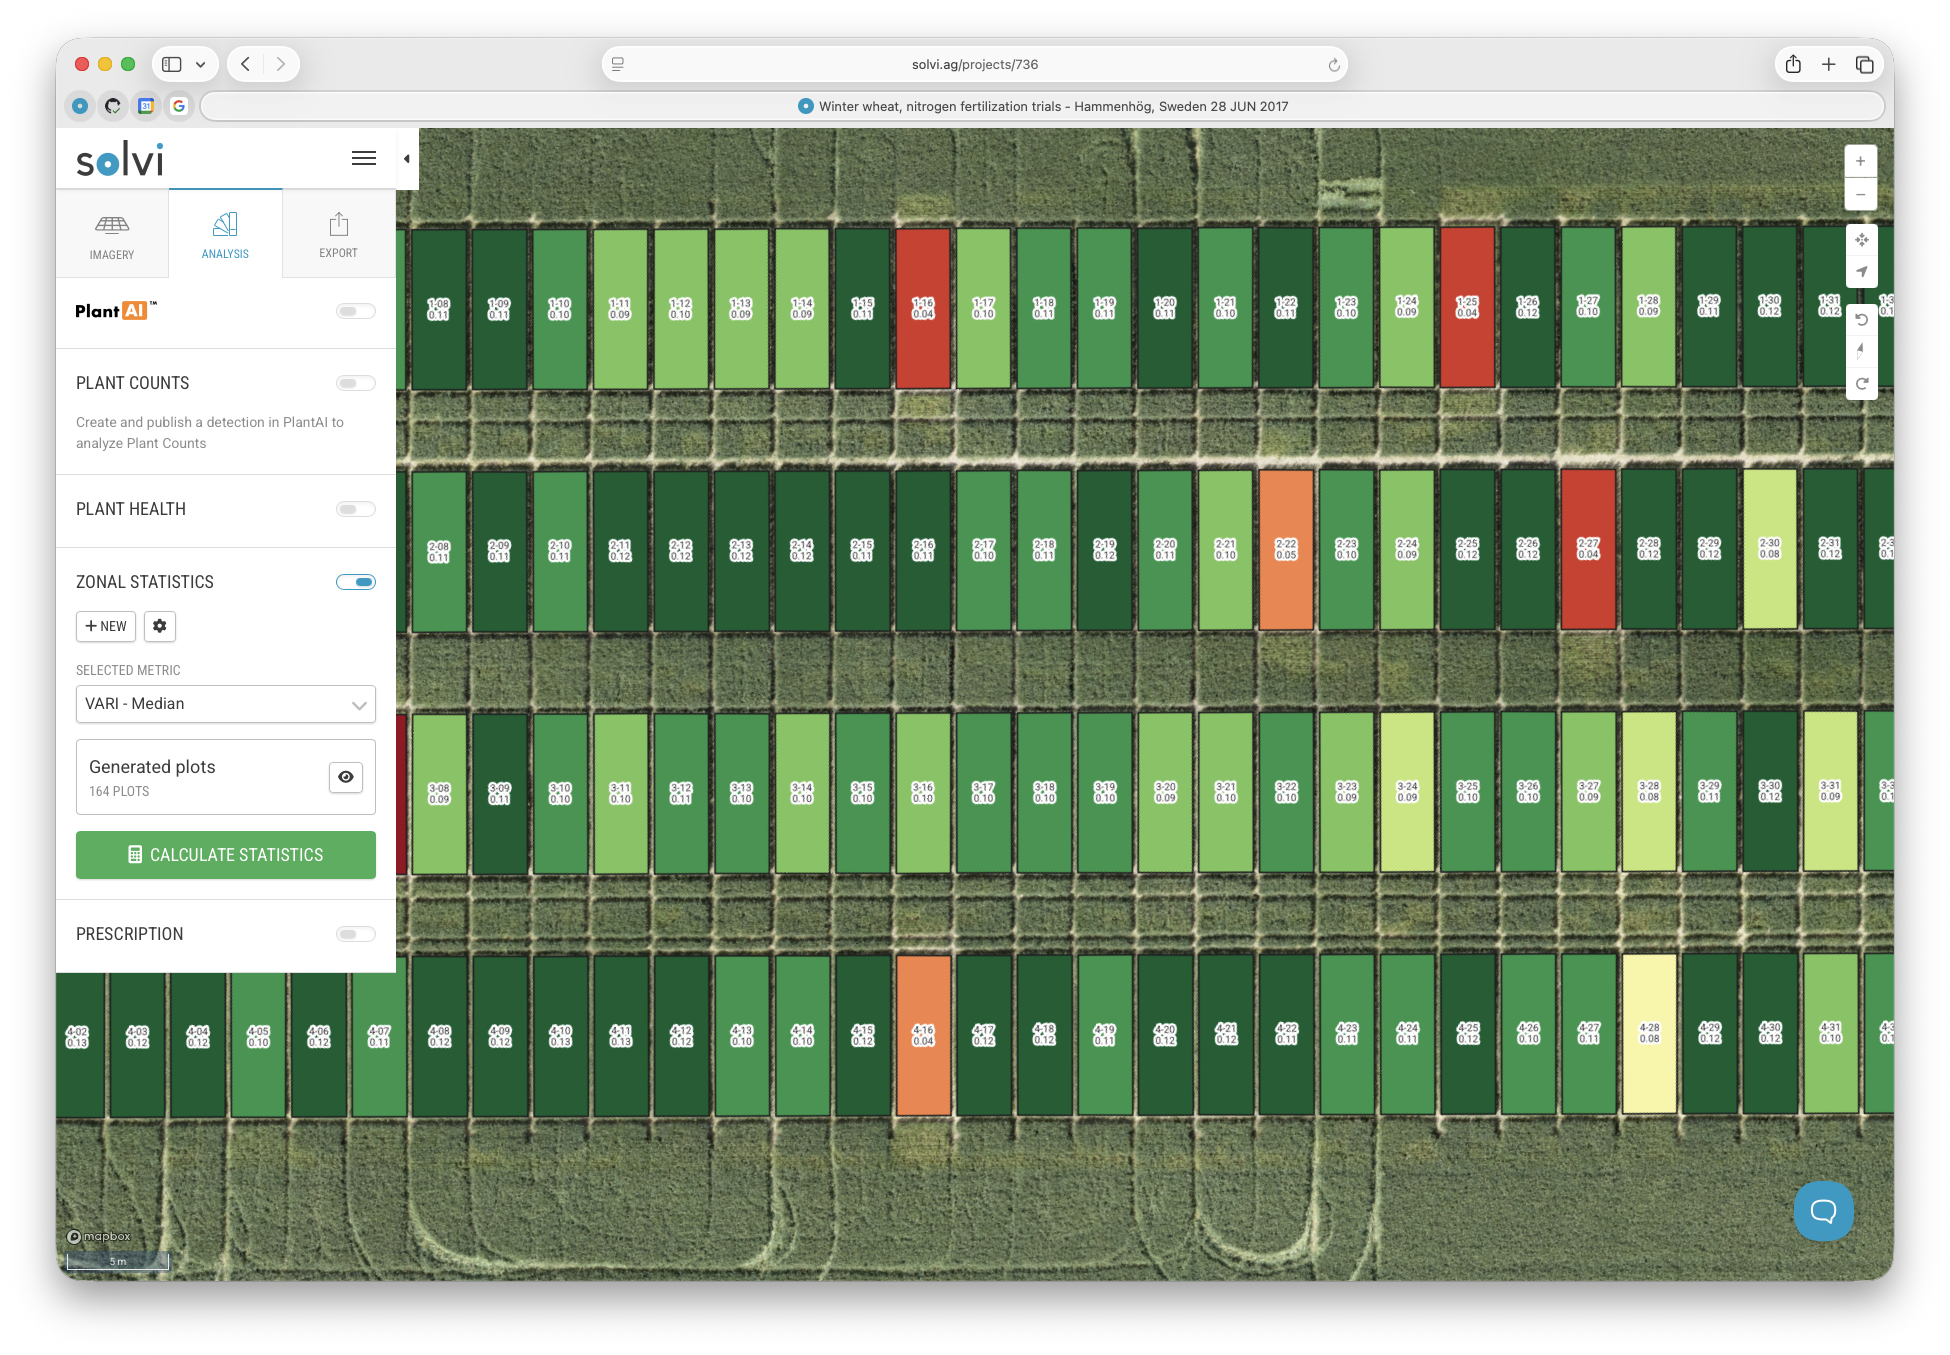Reset map north with compass icon
The height and width of the screenshot is (1355, 1950).
click(x=1861, y=351)
